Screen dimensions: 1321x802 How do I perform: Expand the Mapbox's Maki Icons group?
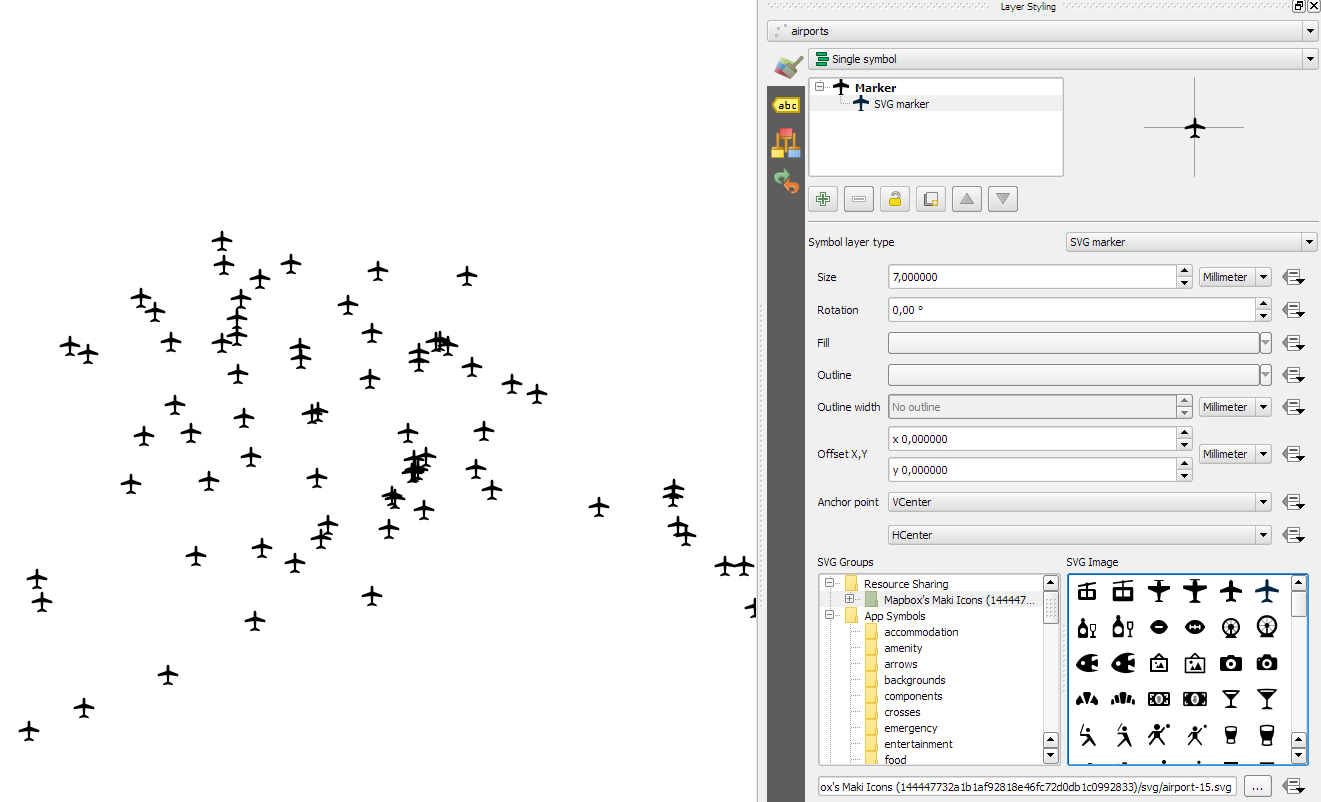click(849, 599)
